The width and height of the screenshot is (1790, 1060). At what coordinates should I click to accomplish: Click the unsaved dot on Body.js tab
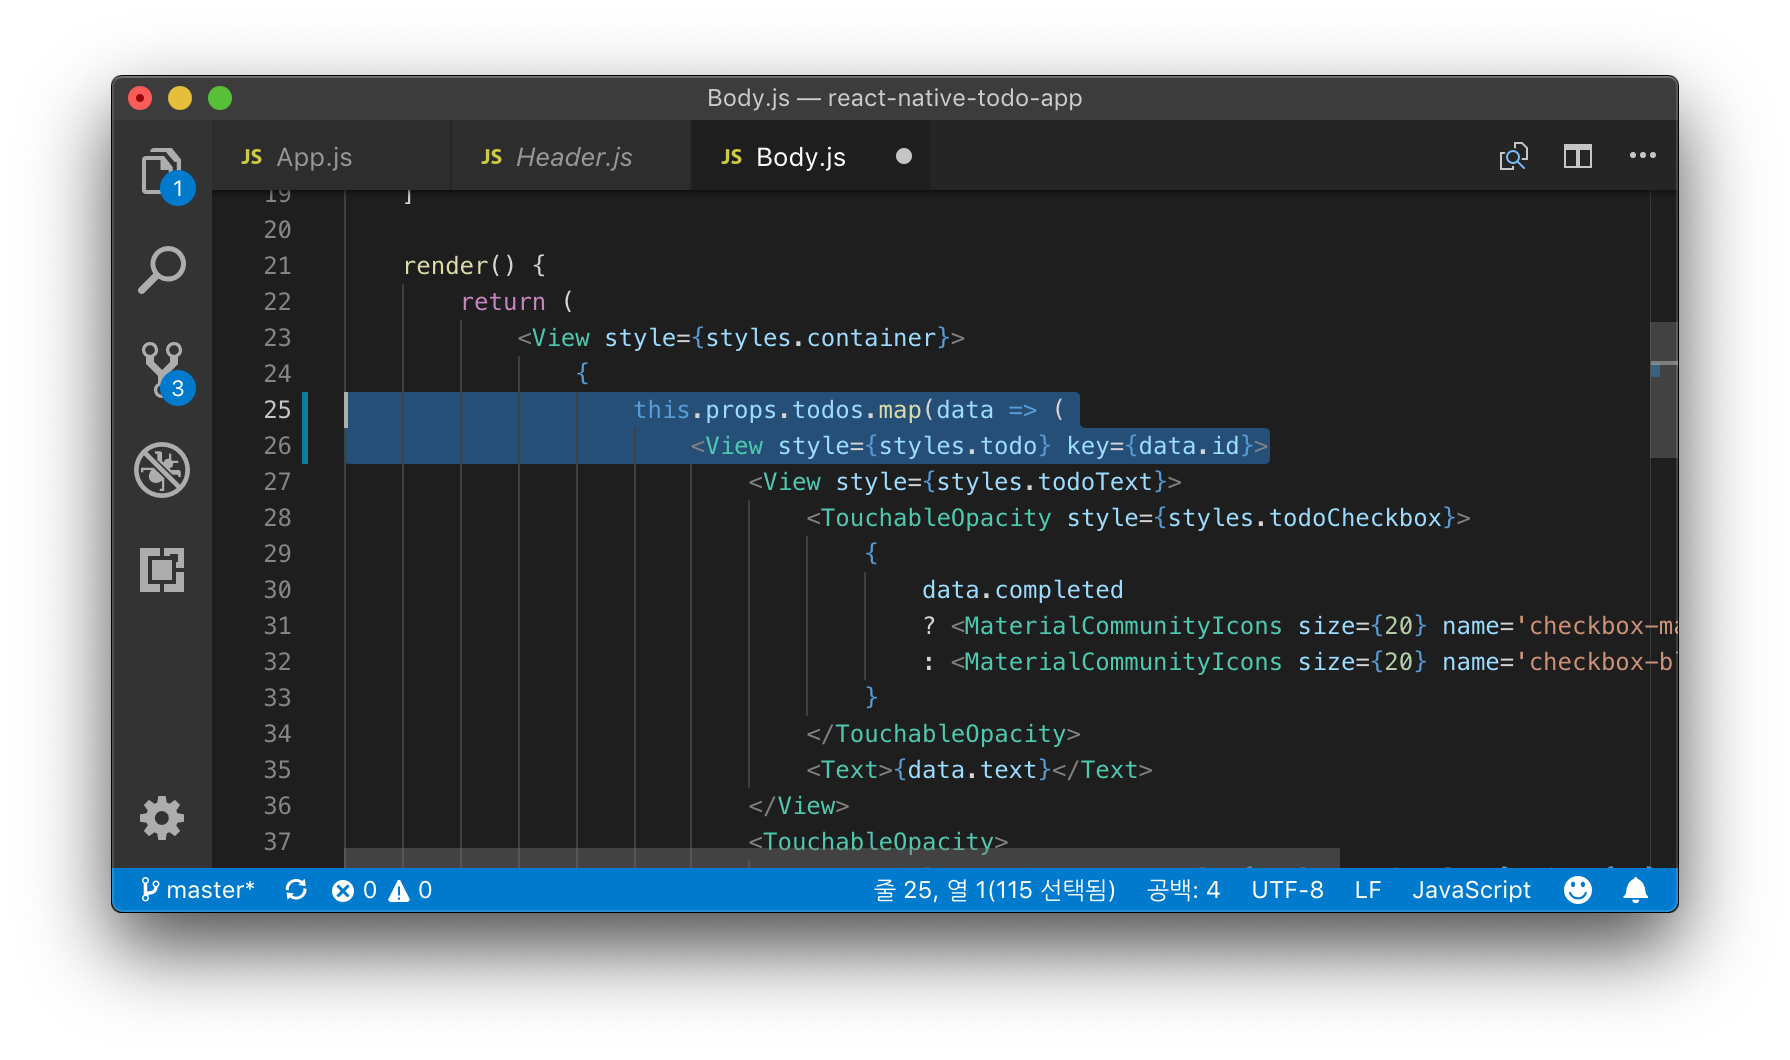point(904,156)
